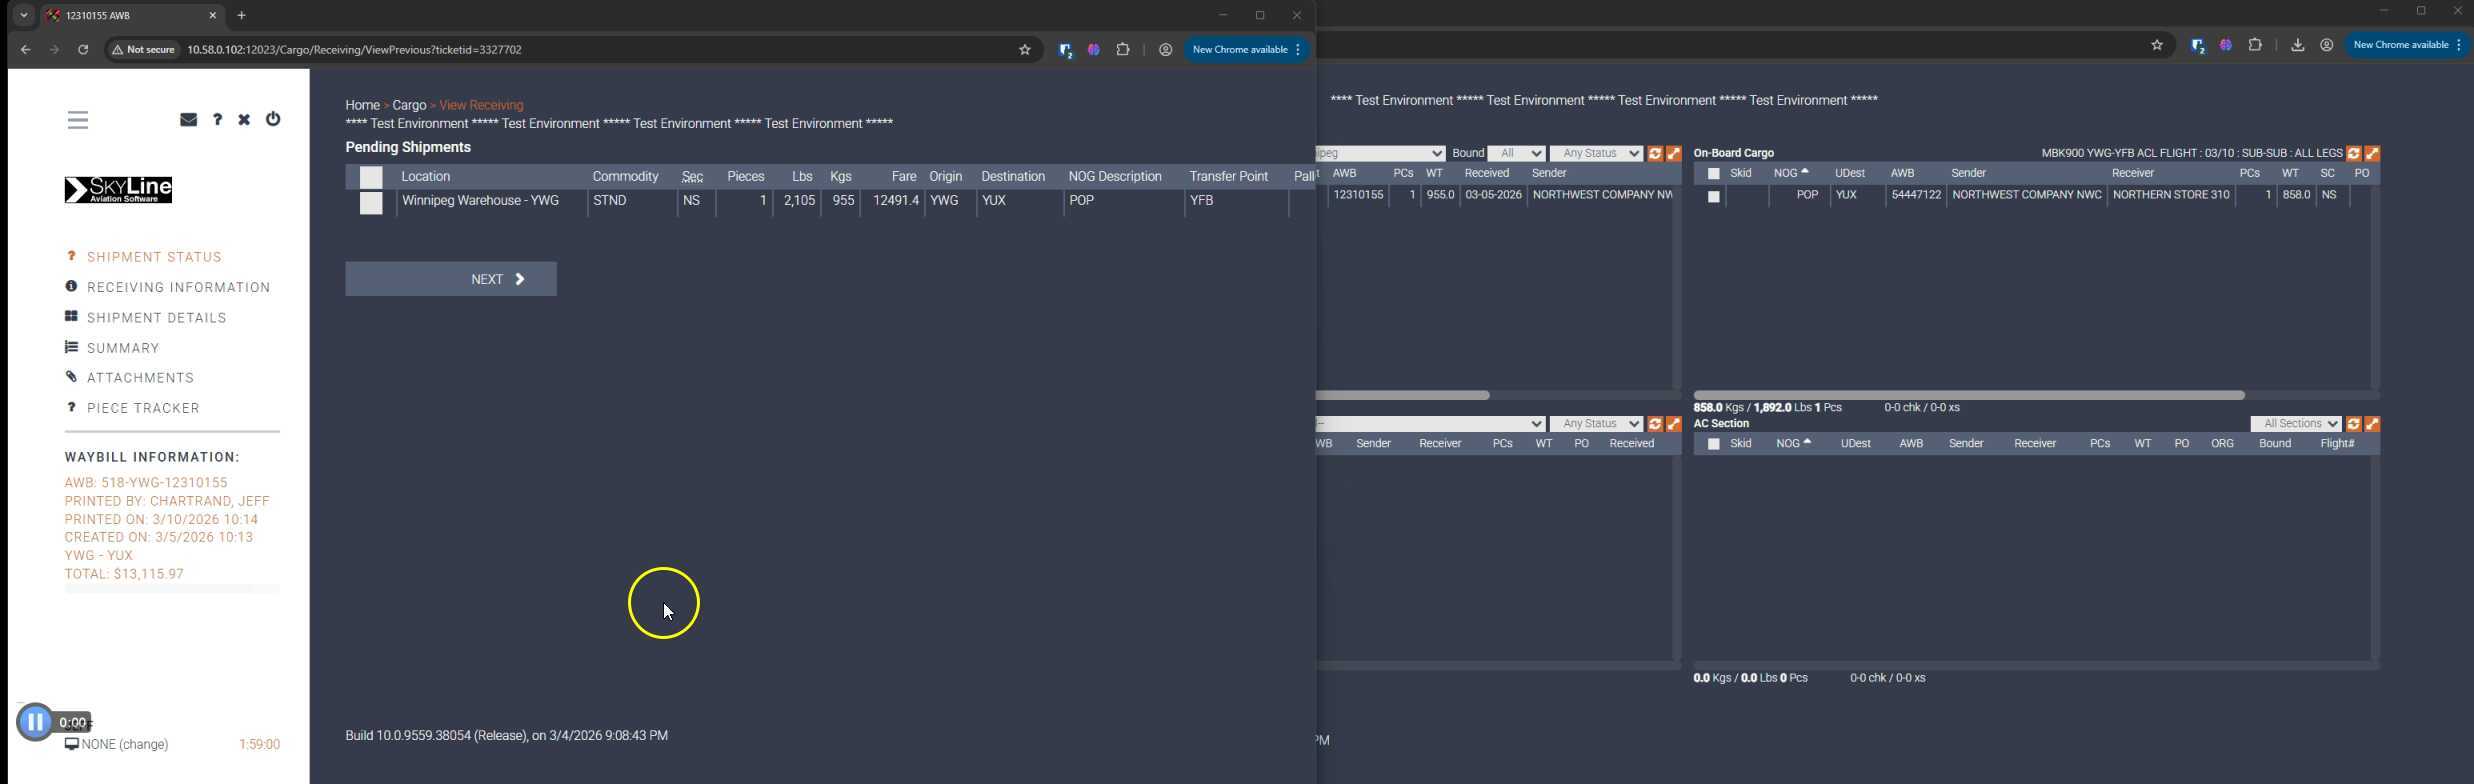
Task: Select the POP YUX on-board cargo row checkbox
Action: [x=1713, y=197]
